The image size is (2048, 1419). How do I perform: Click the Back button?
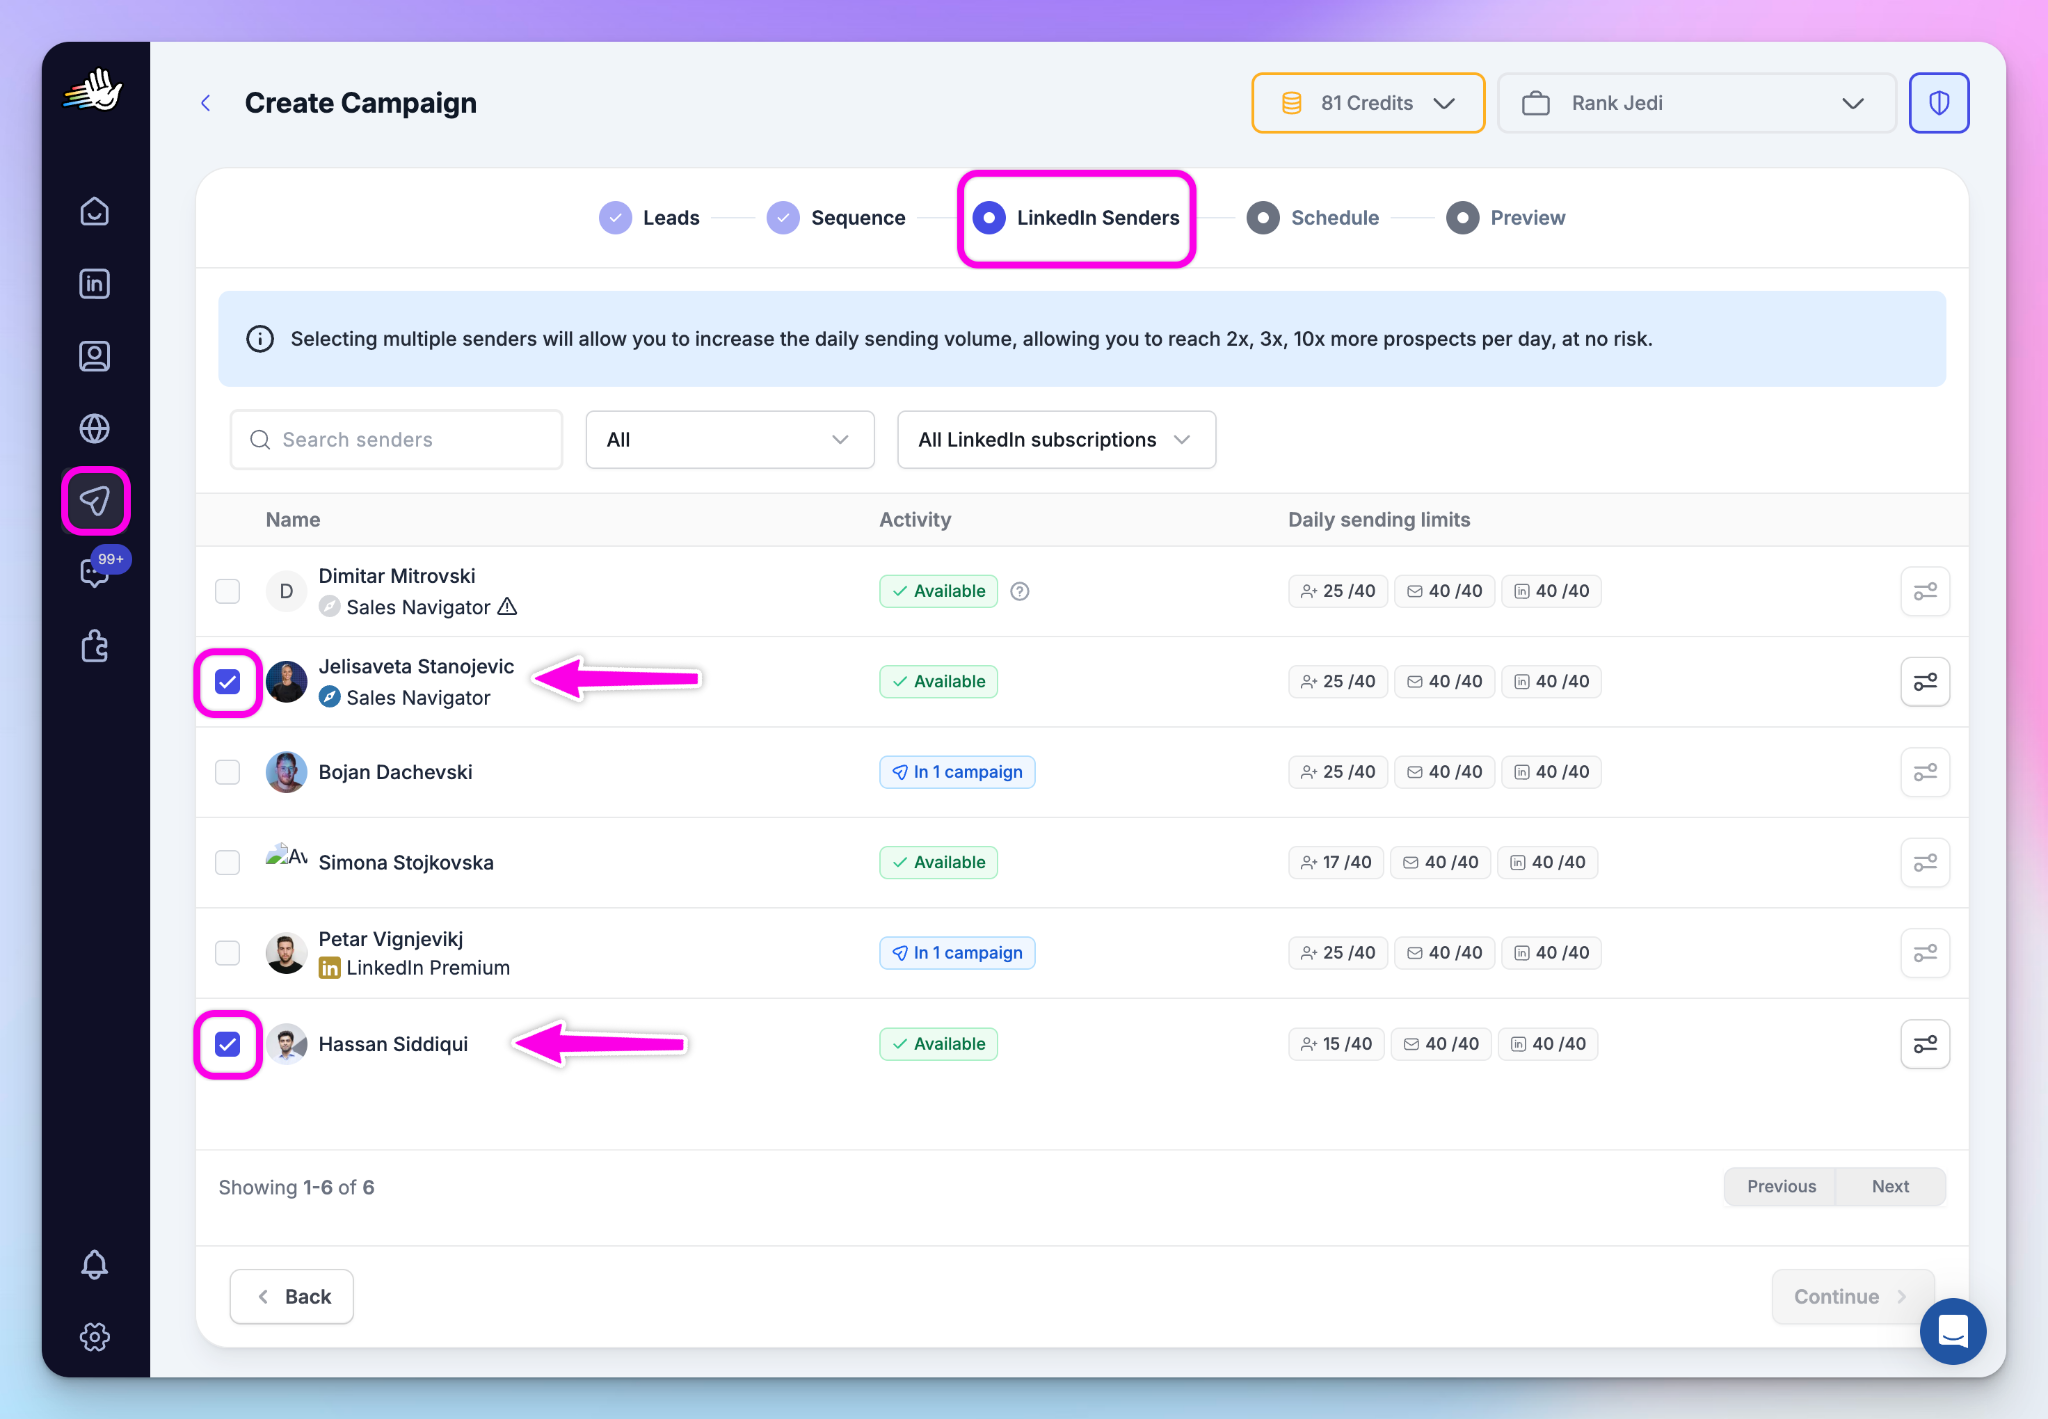[291, 1297]
